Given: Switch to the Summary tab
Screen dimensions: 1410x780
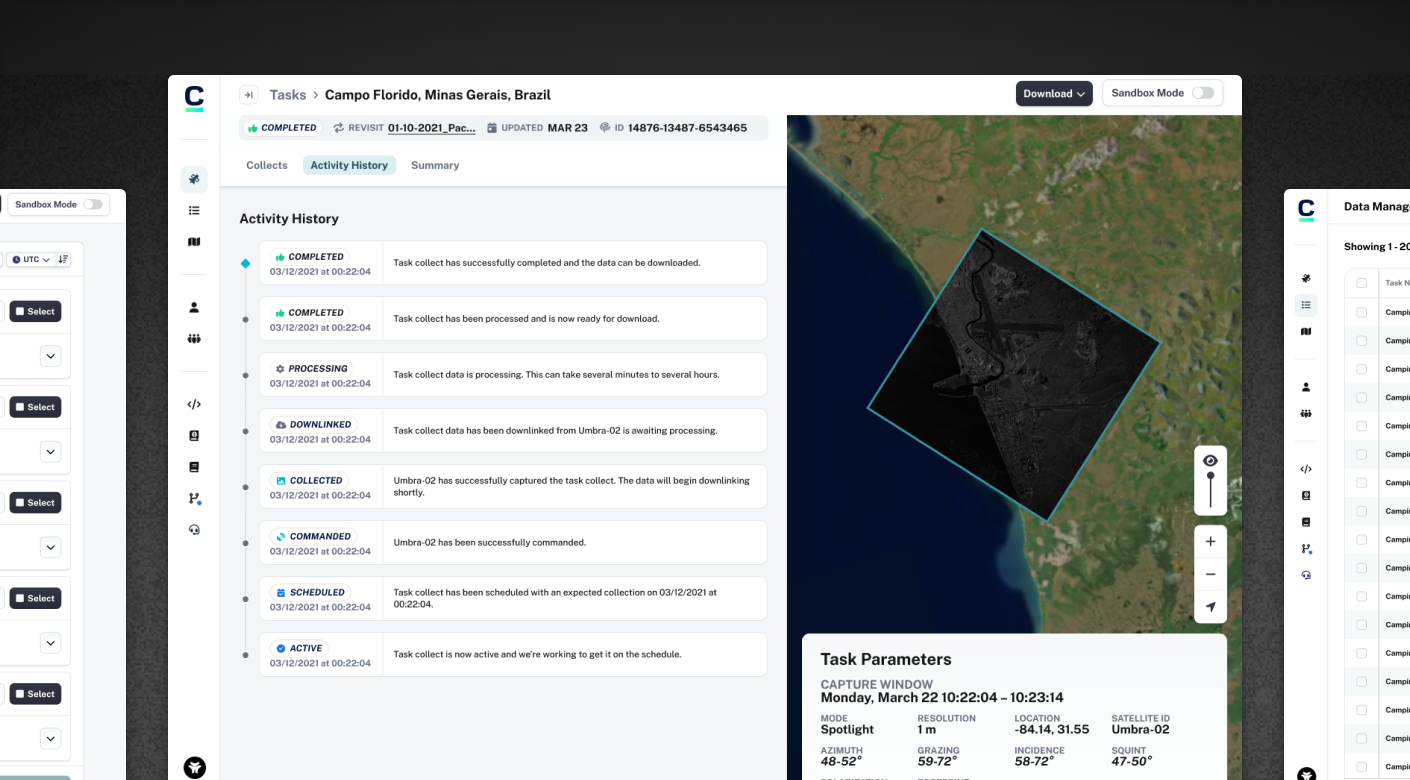Looking at the screenshot, I should (x=435, y=166).
